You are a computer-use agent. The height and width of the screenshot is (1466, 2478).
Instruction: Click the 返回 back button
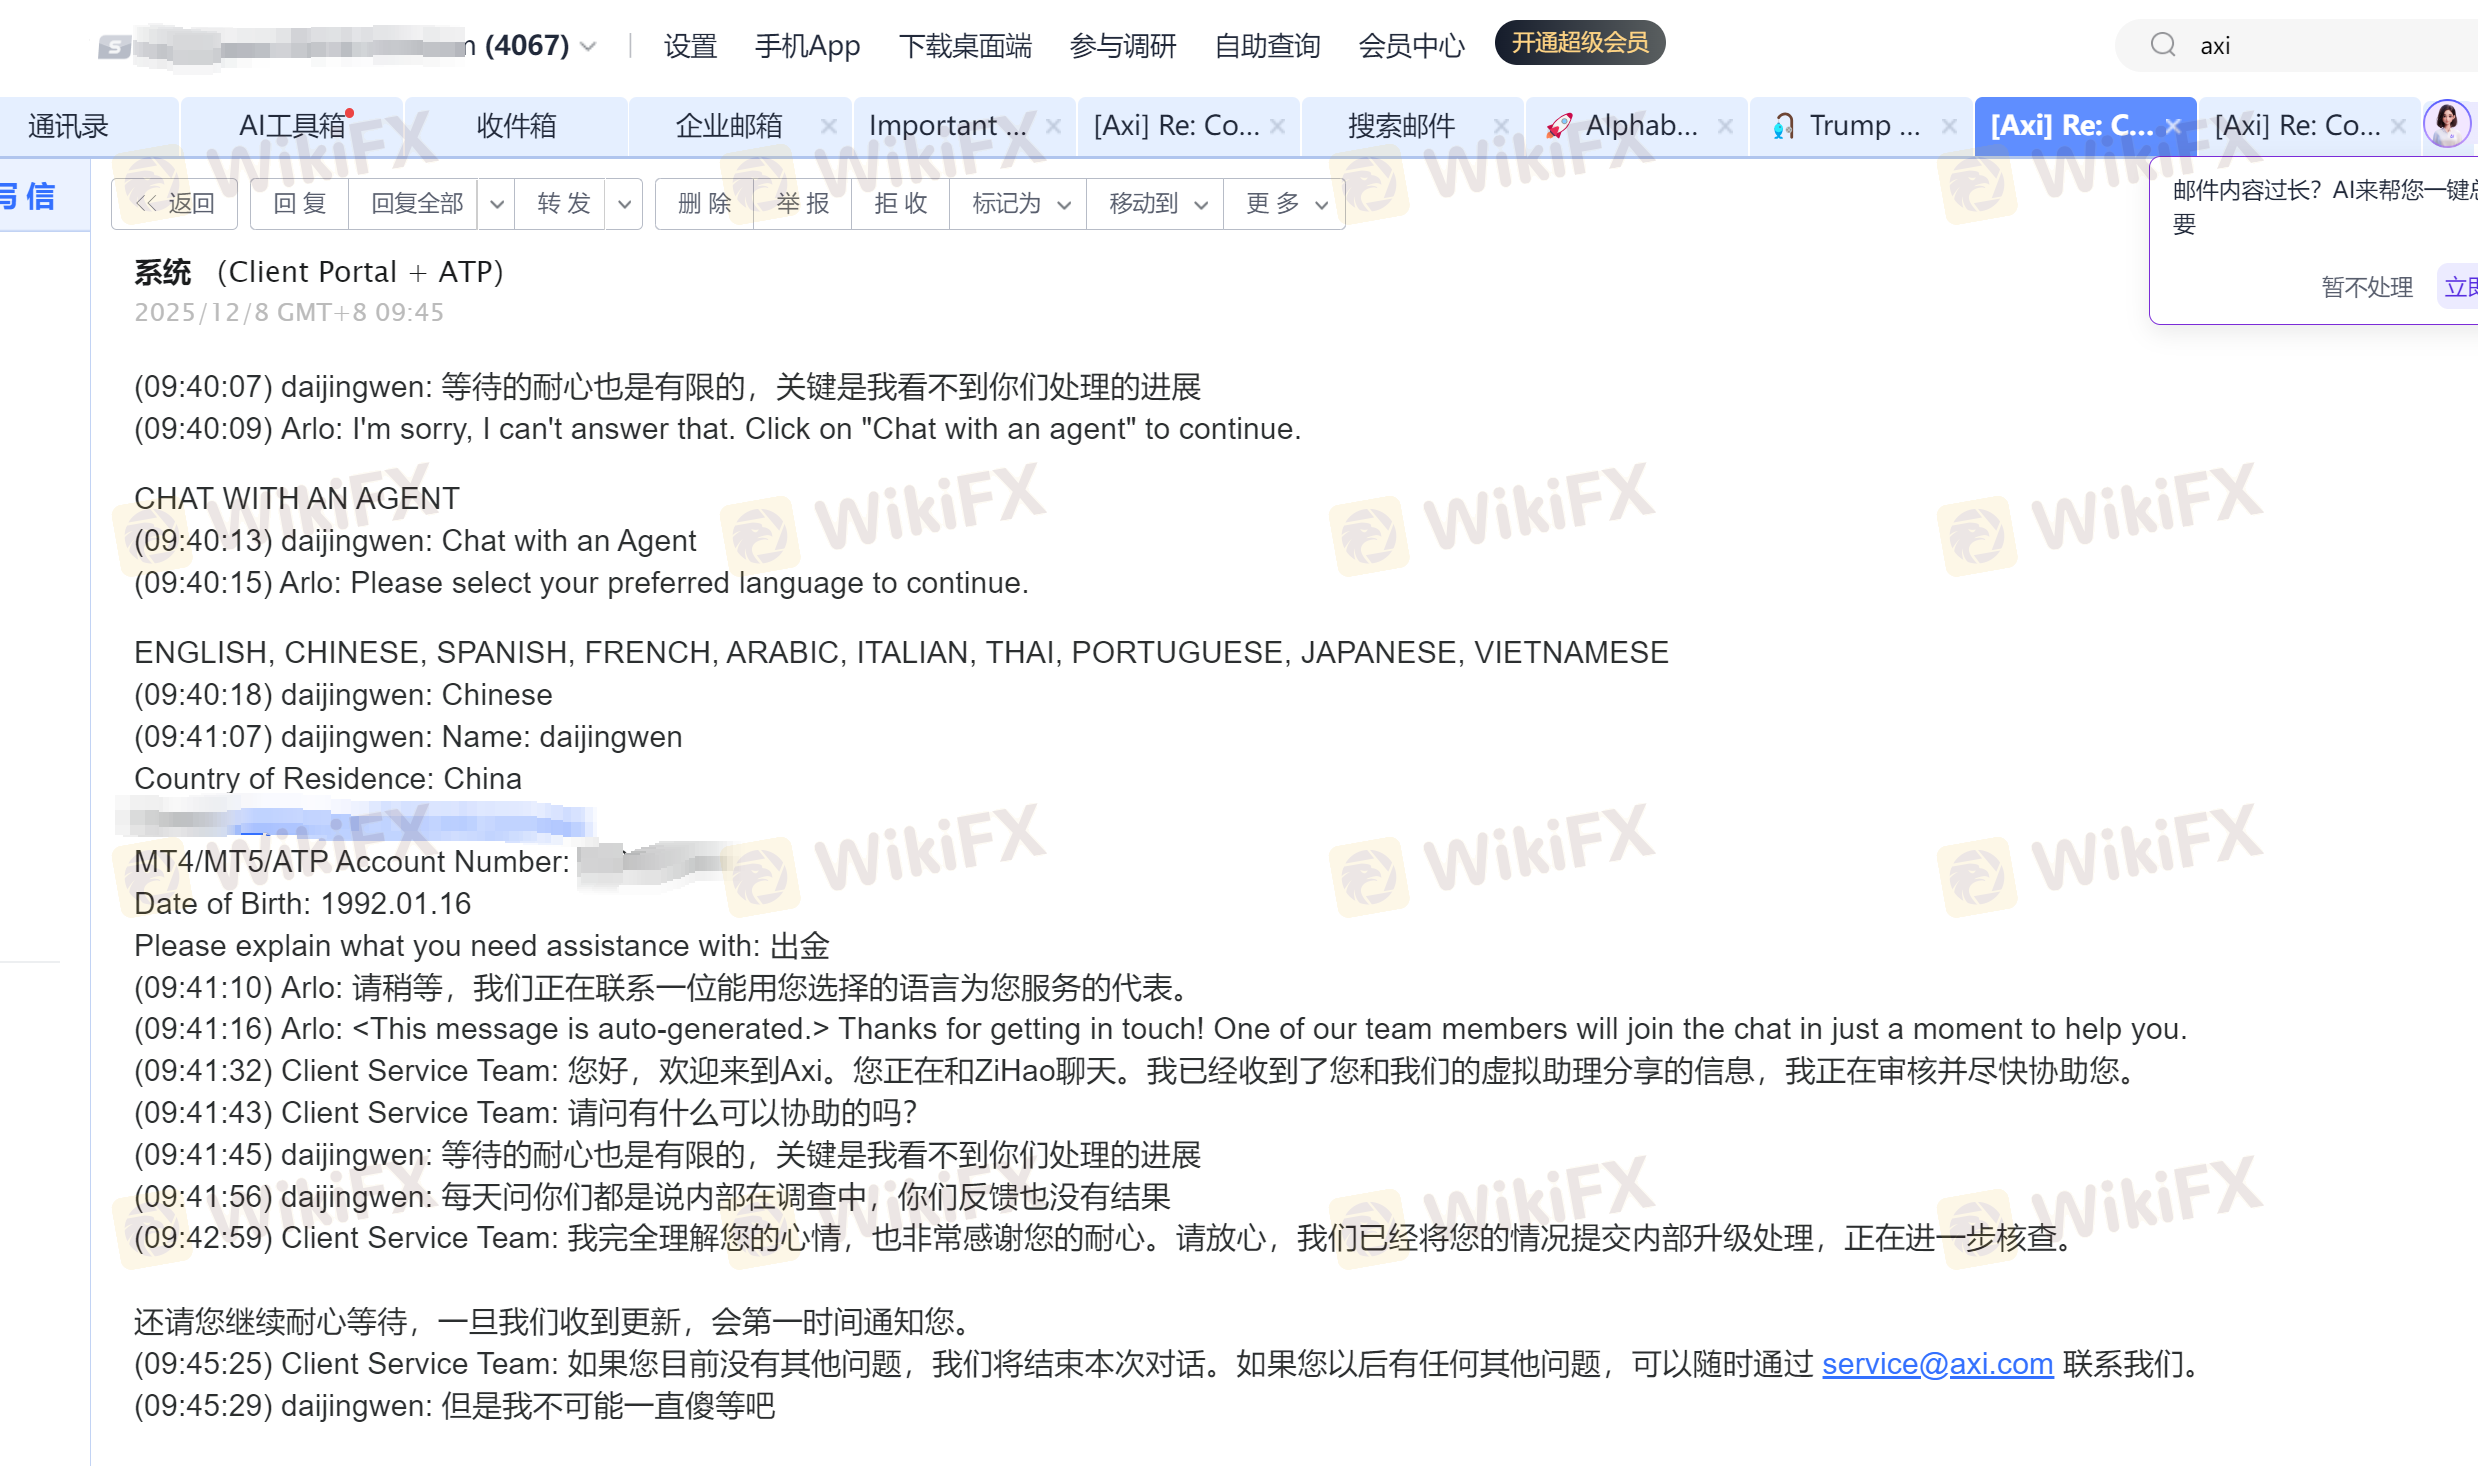pos(175,204)
